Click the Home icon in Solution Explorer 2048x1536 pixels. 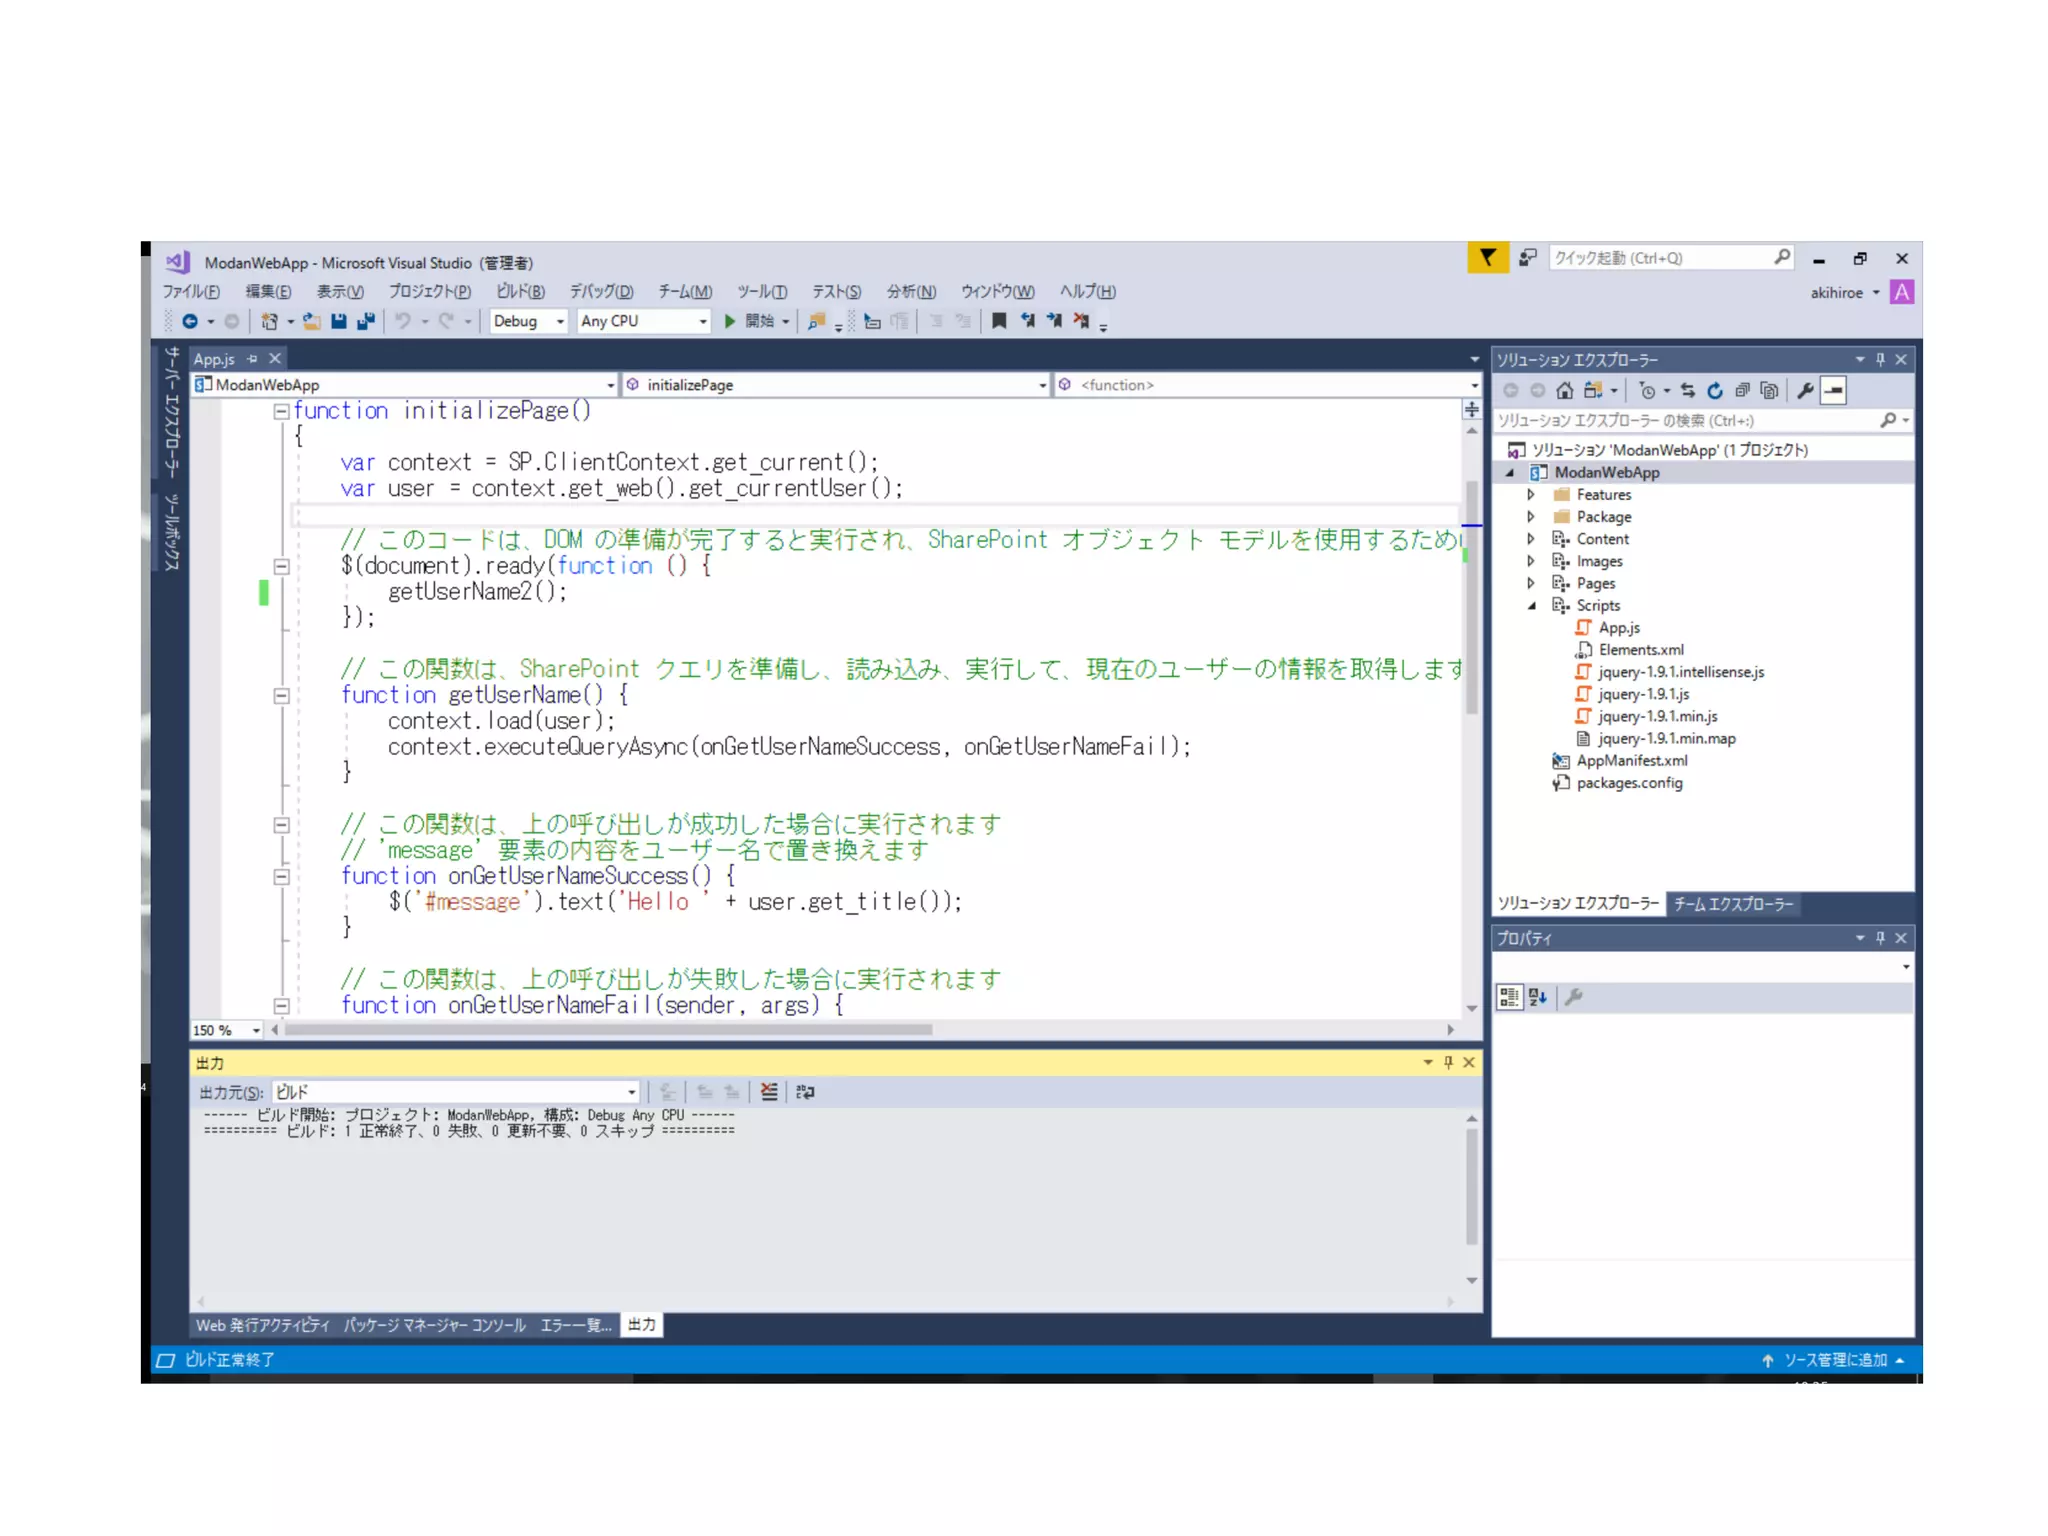(x=1565, y=391)
